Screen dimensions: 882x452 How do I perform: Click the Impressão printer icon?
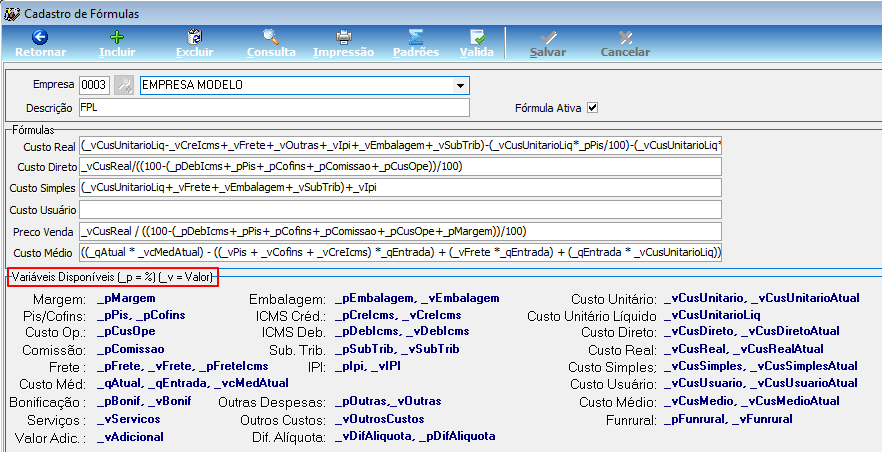tap(344, 37)
